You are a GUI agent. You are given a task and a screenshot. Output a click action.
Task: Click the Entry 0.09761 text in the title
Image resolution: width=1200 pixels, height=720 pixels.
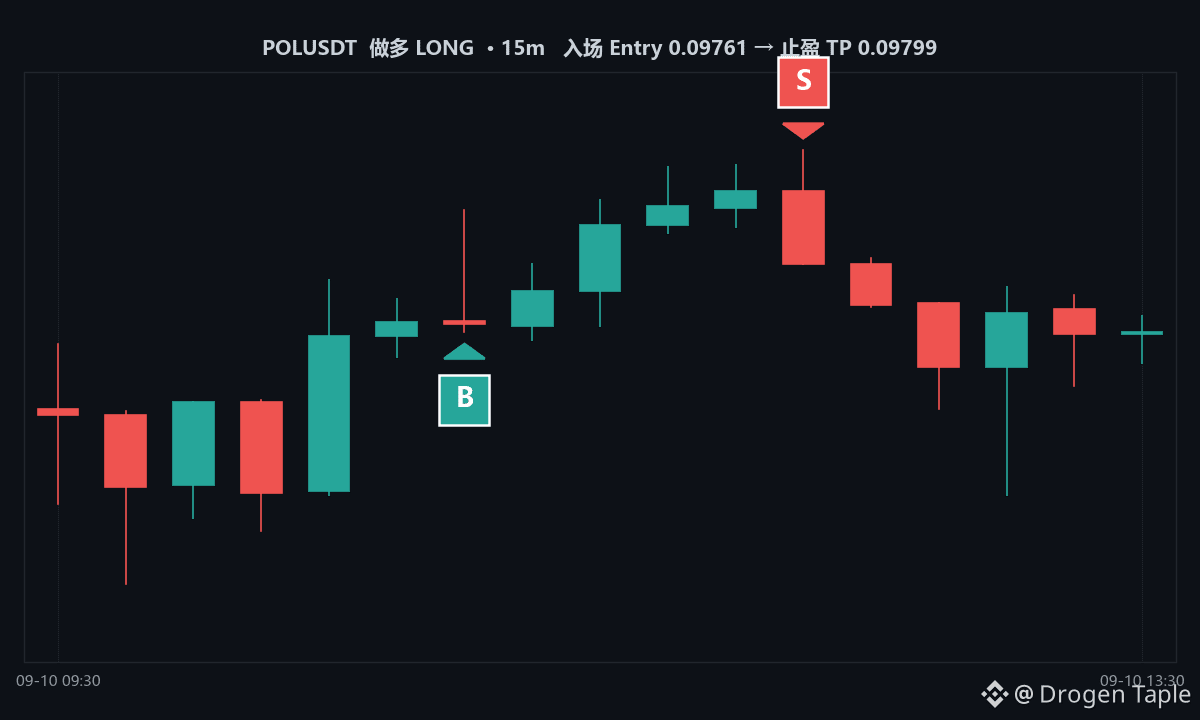coord(678,47)
